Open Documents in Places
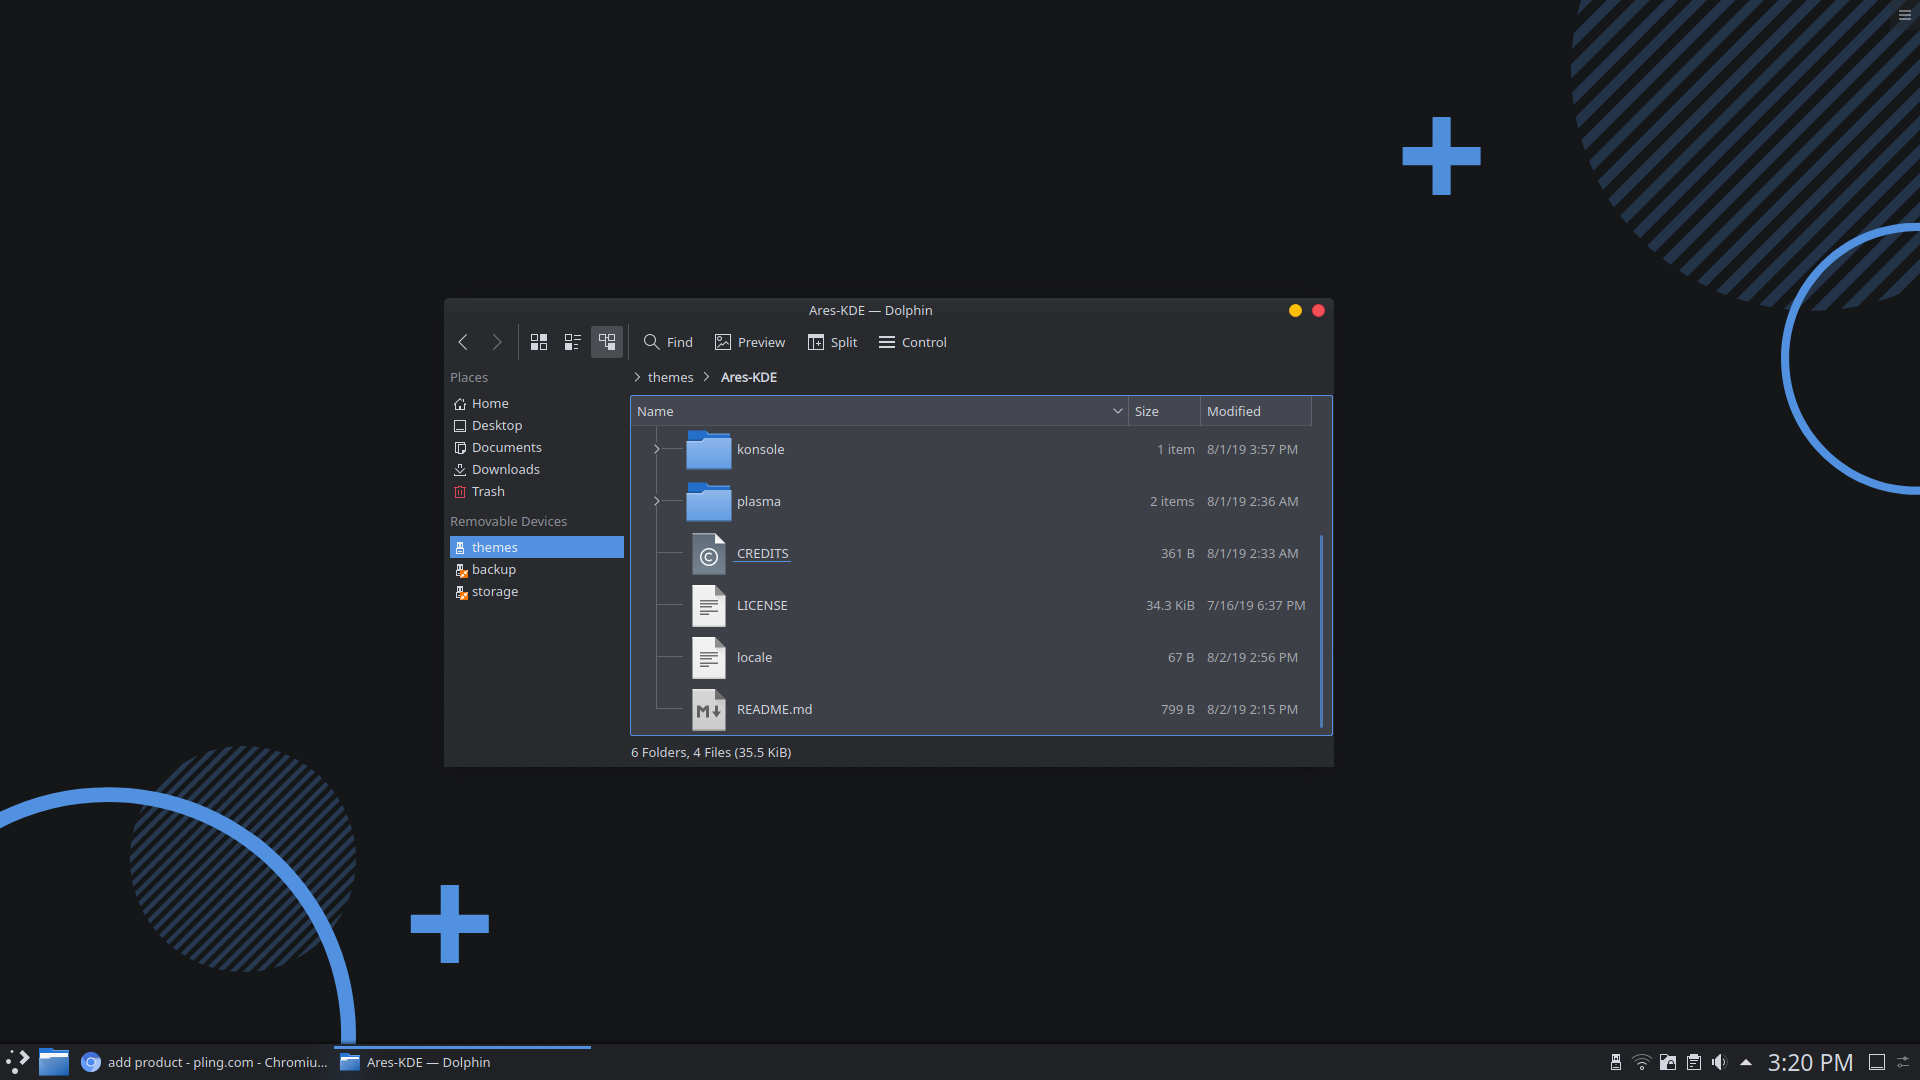The height and width of the screenshot is (1080, 1920). tap(536, 447)
